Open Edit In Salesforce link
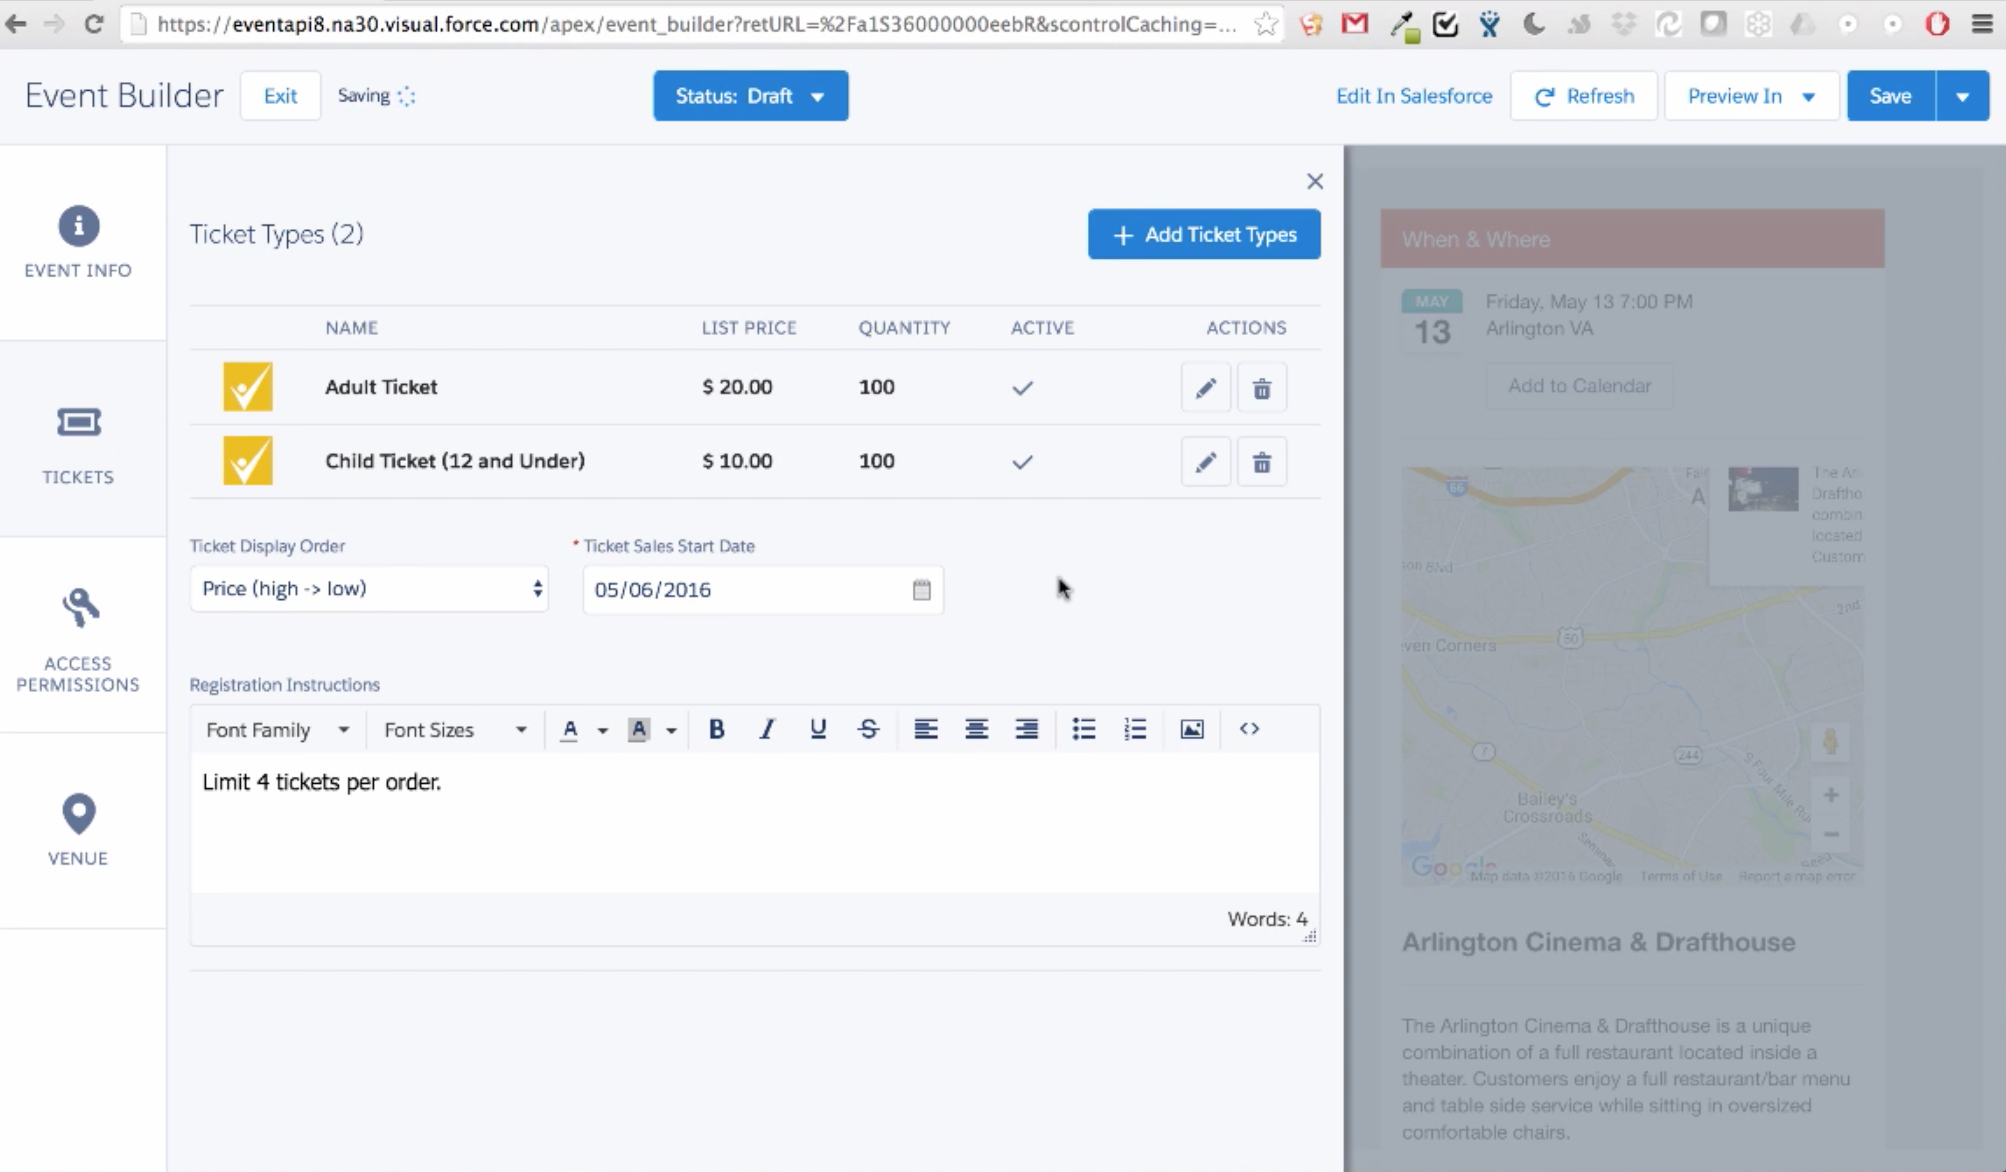Viewport: 2006px width, 1172px height. [x=1413, y=96]
